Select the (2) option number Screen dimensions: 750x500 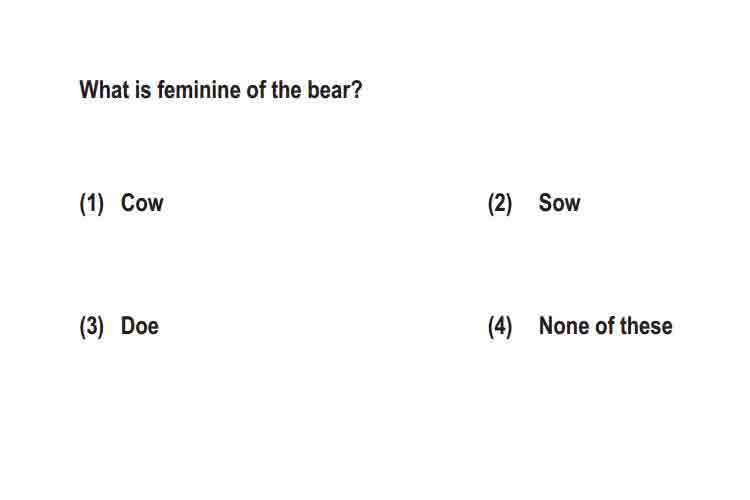500,203
